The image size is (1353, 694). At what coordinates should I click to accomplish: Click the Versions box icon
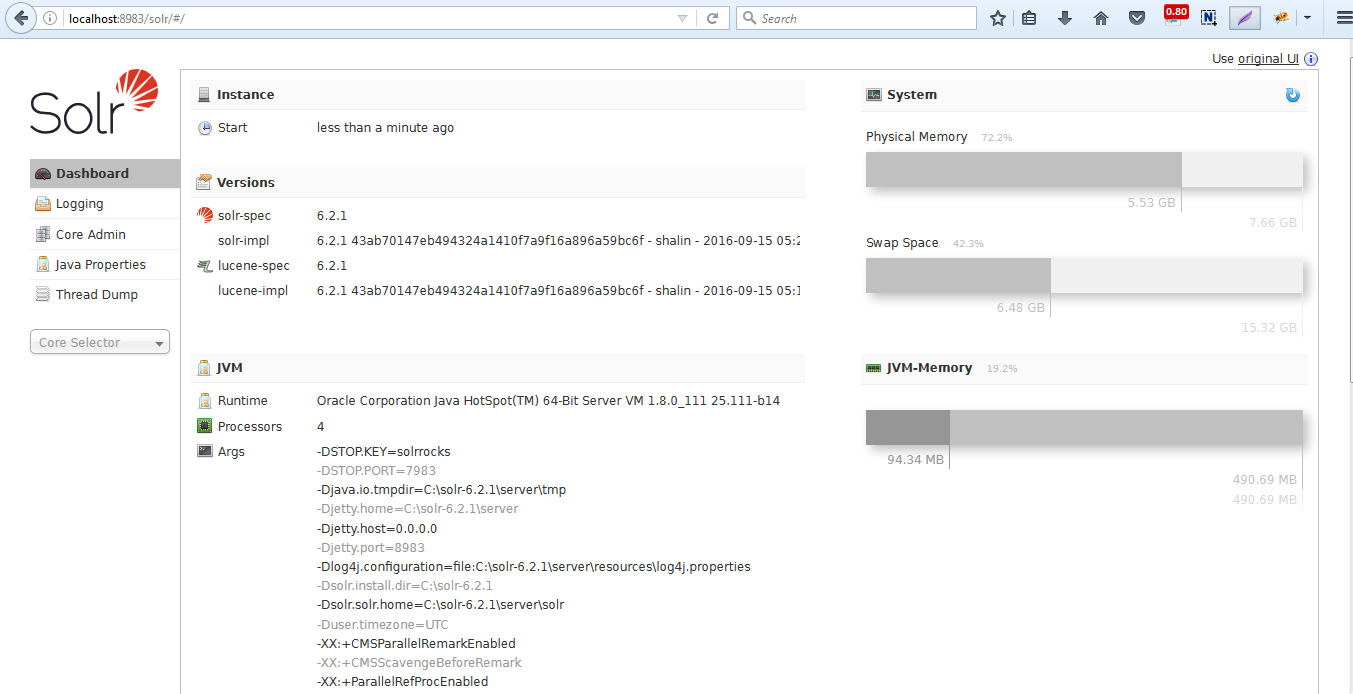click(204, 182)
